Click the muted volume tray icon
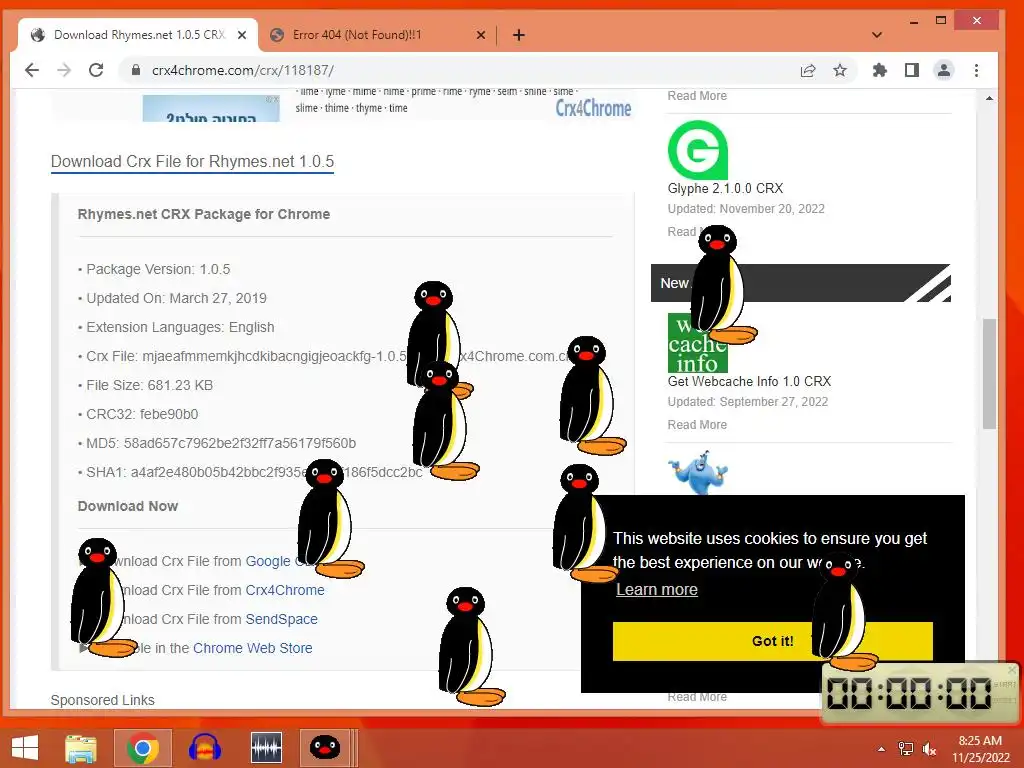 click(x=929, y=749)
